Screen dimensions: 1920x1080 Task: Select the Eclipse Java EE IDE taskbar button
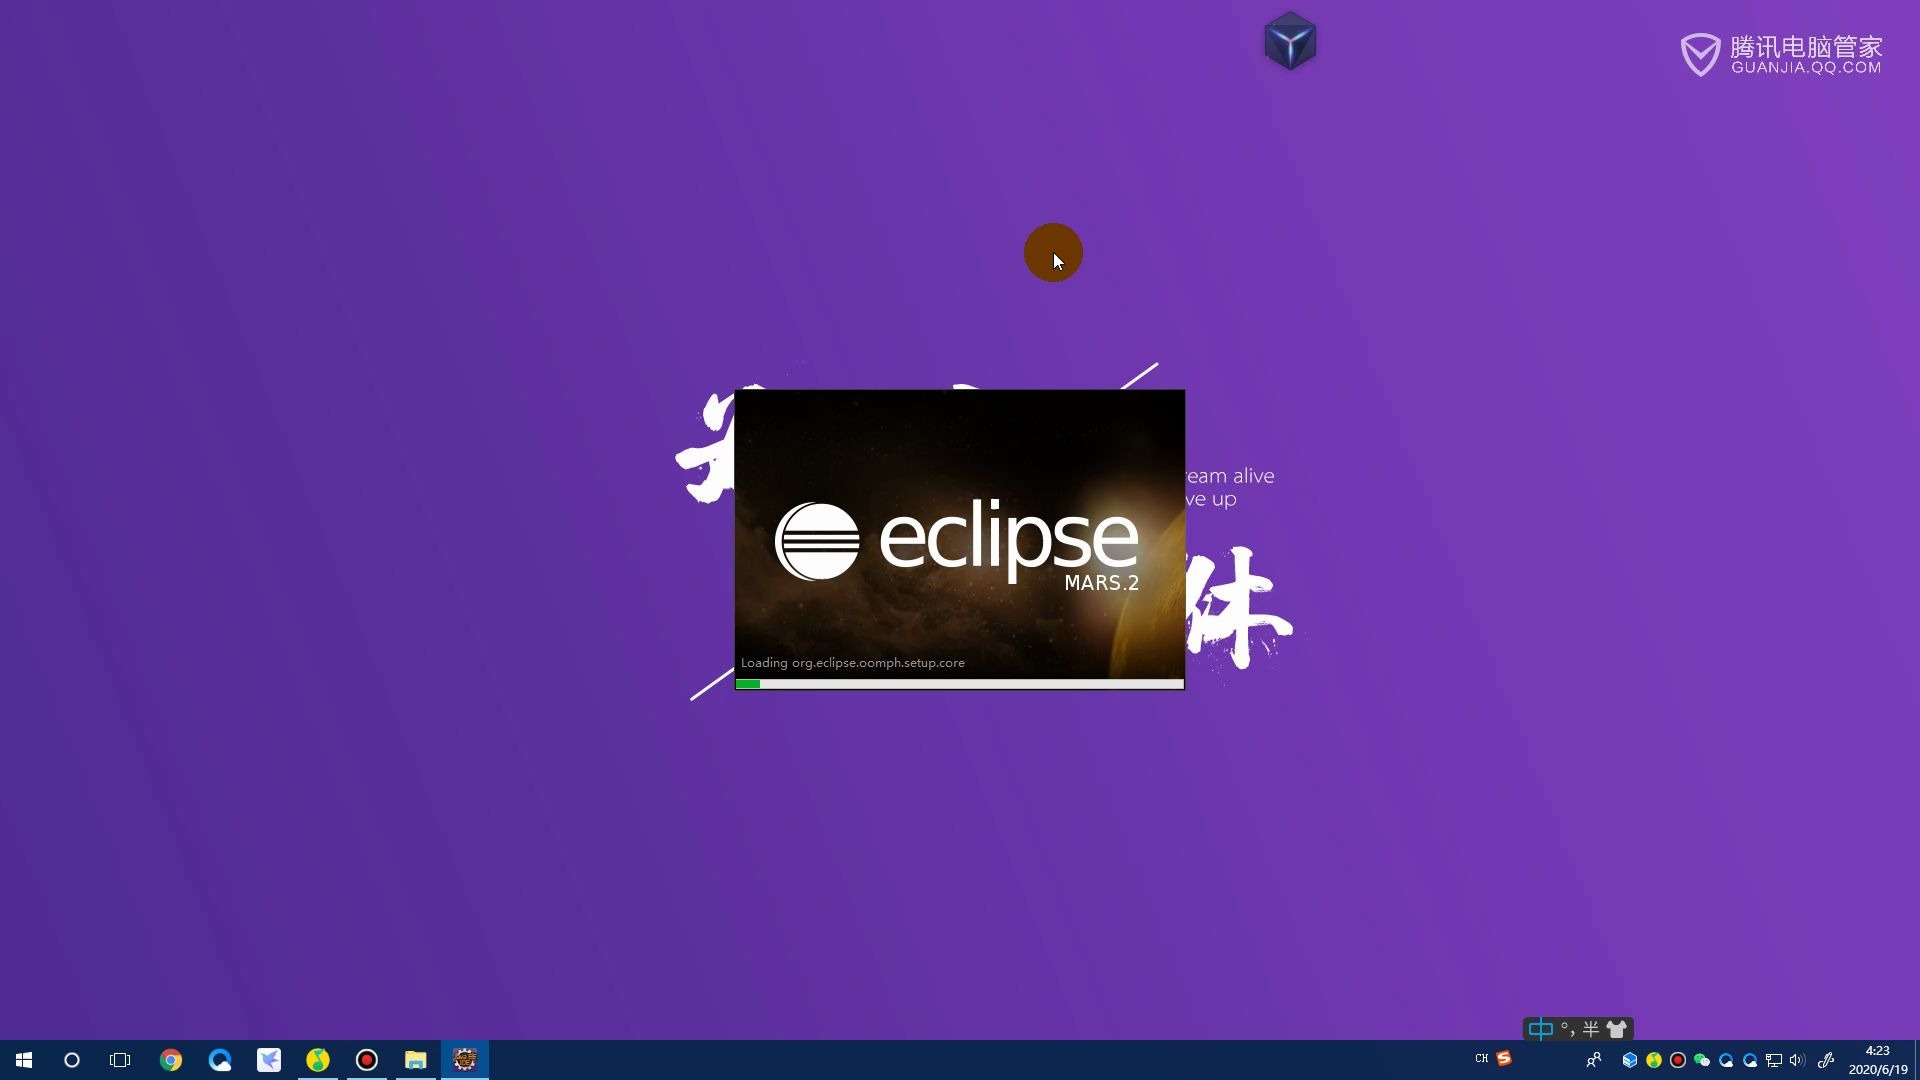465,1060
